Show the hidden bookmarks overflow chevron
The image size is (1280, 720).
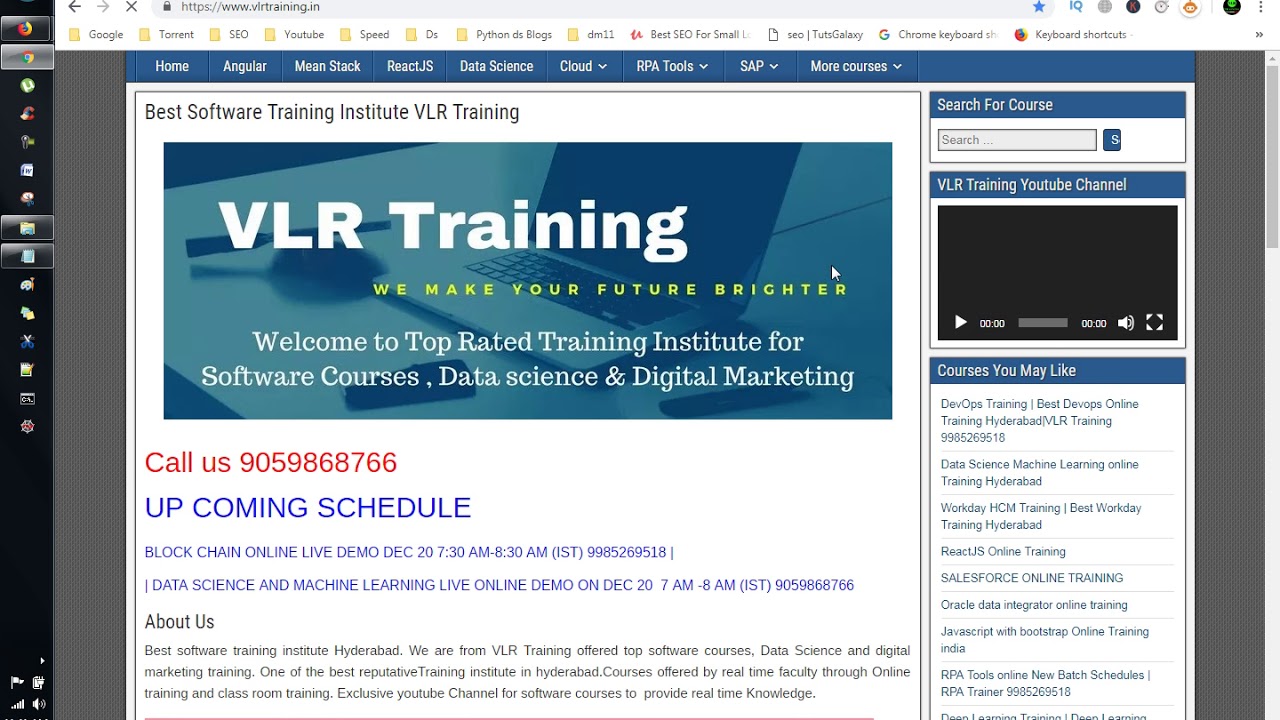pos(1259,34)
